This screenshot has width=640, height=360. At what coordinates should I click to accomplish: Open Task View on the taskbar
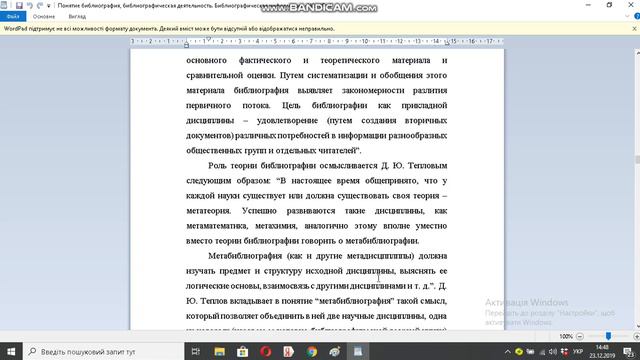pyautogui.click(x=196, y=351)
